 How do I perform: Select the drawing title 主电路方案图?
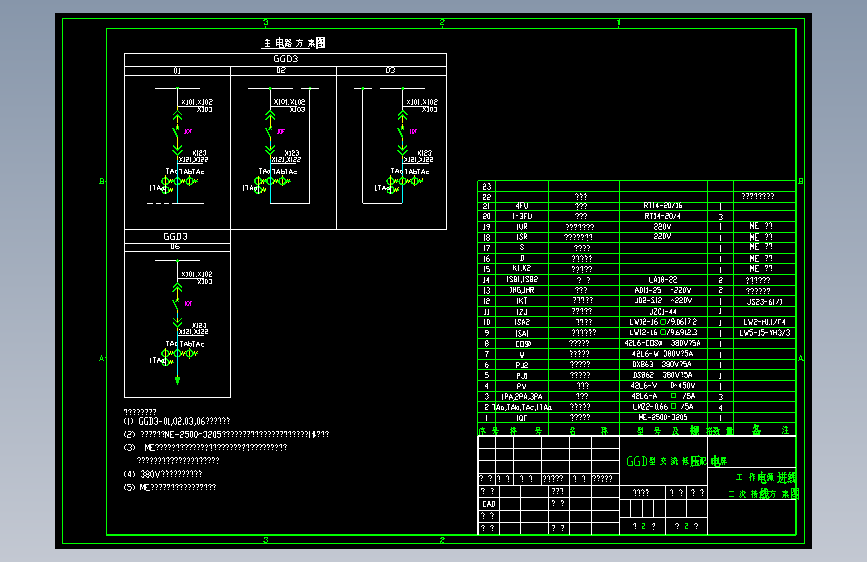coord(294,43)
